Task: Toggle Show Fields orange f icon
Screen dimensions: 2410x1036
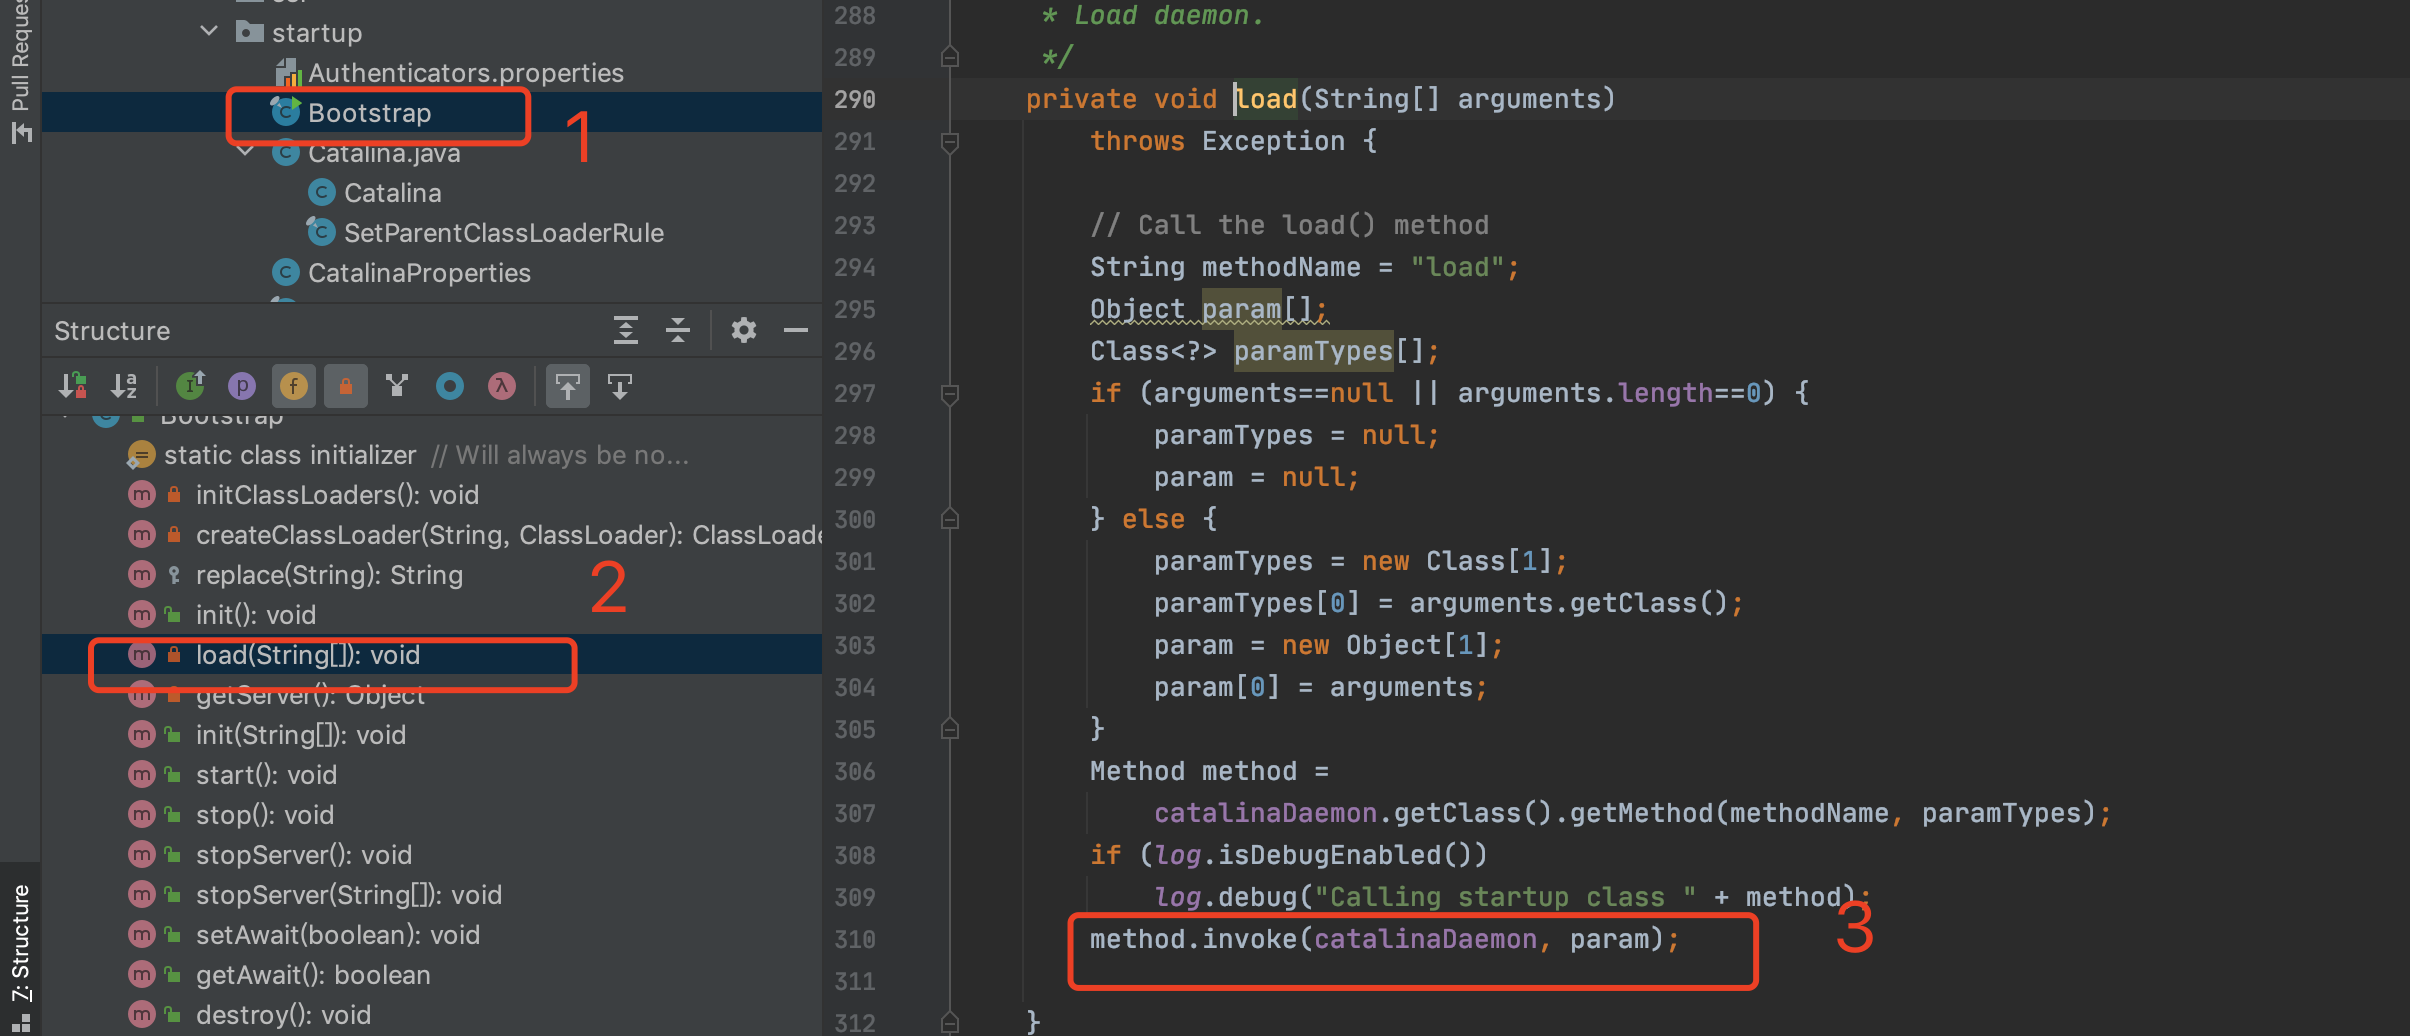Action: point(294,386)
